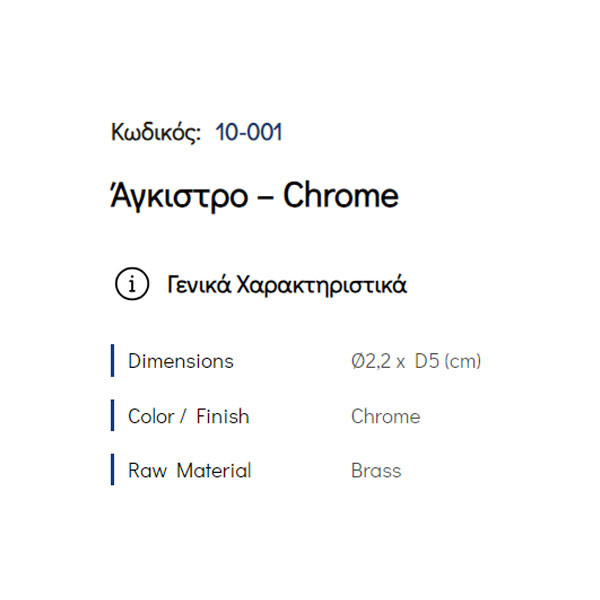
Task: Click the Brass material value
Action: tap(376, 470)
